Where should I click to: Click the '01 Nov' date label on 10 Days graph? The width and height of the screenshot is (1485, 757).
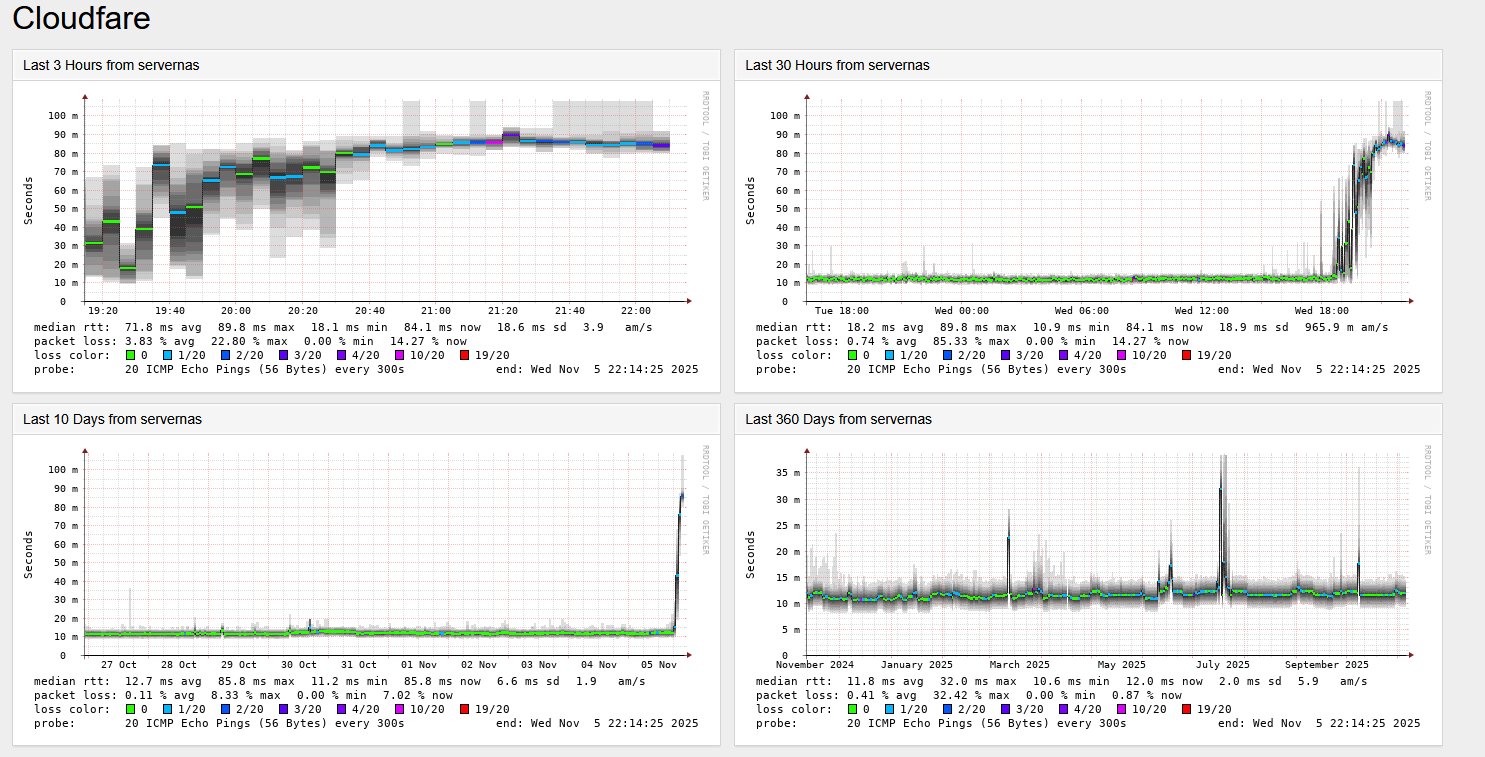pyautogui.click(x=418, y=665)
